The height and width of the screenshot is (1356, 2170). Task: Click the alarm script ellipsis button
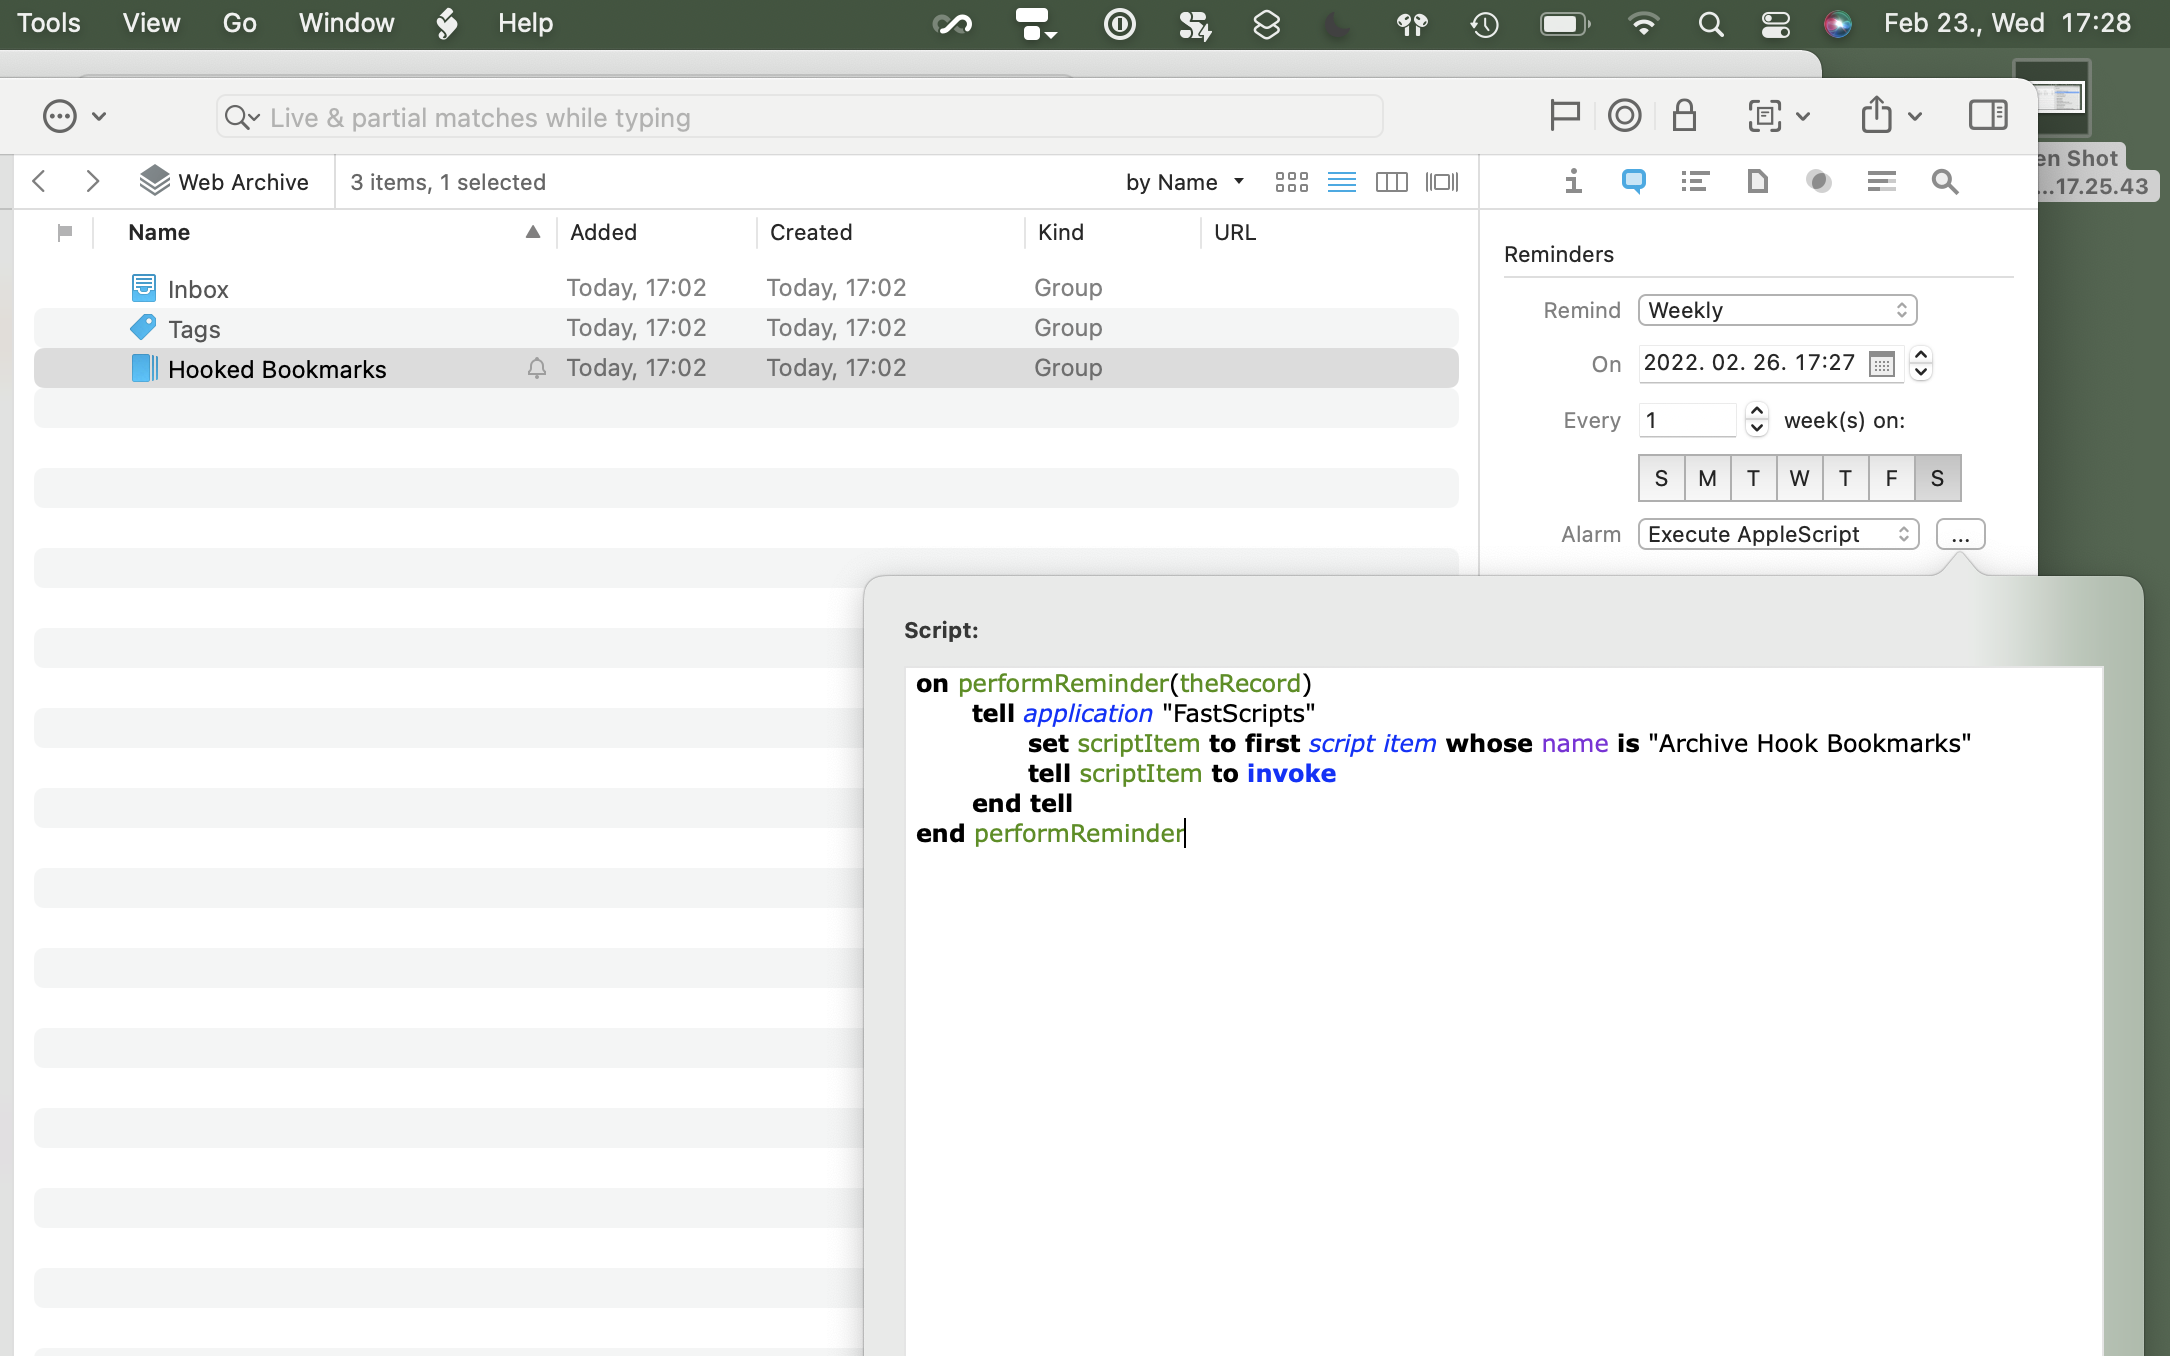pos(1960,534)
